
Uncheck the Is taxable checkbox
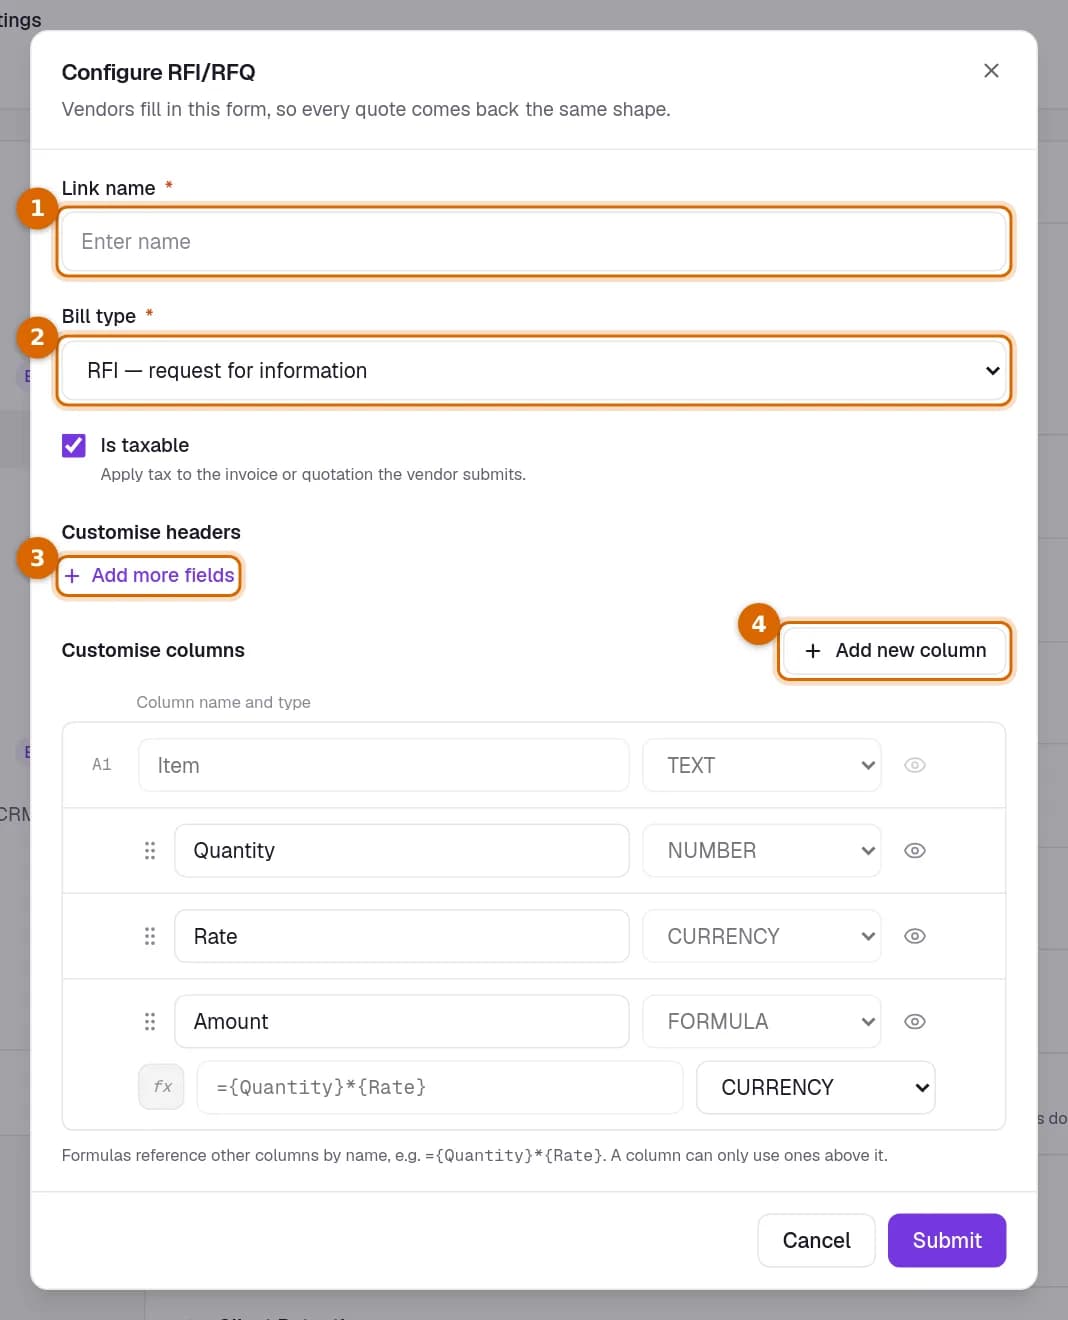pos(74,445)
